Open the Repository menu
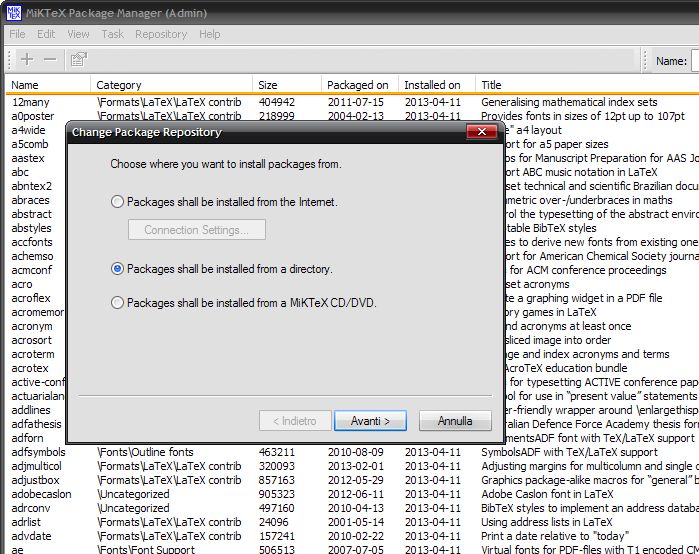Image resolution: width=699 pixels, height=554 pixels. coord(161,34)
